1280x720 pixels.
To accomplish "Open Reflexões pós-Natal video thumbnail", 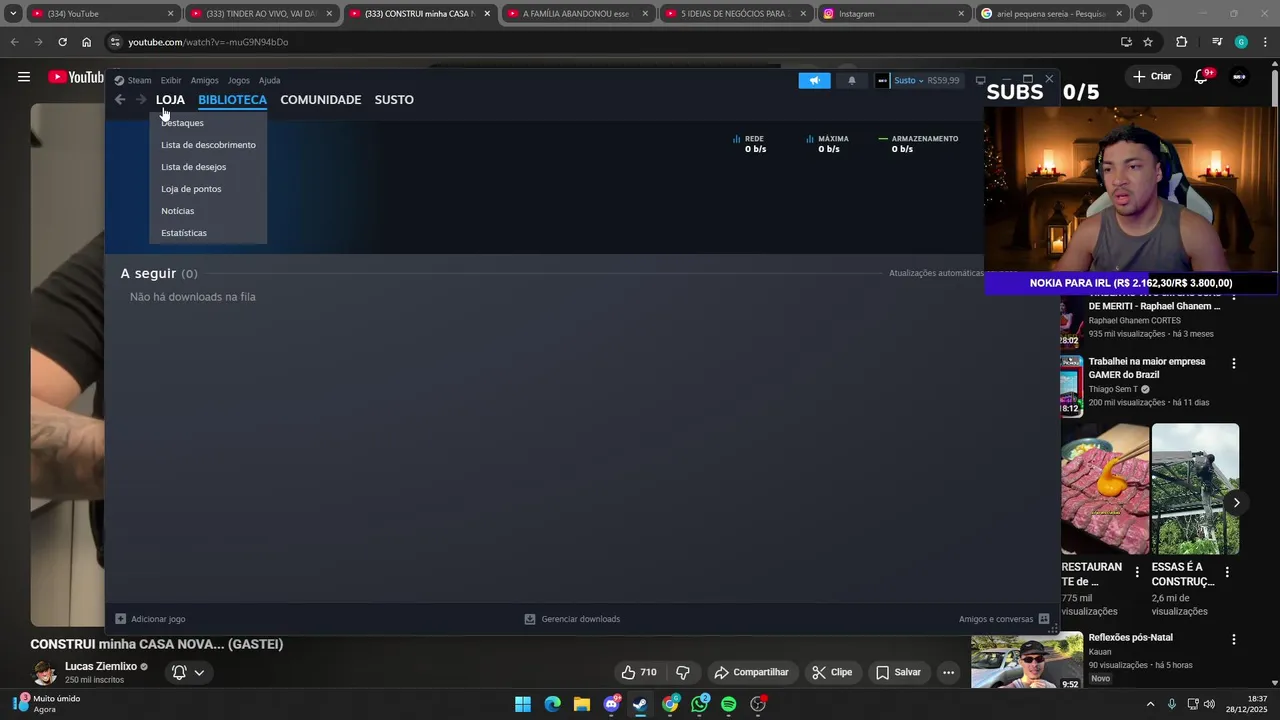I will click(1027, 660).
